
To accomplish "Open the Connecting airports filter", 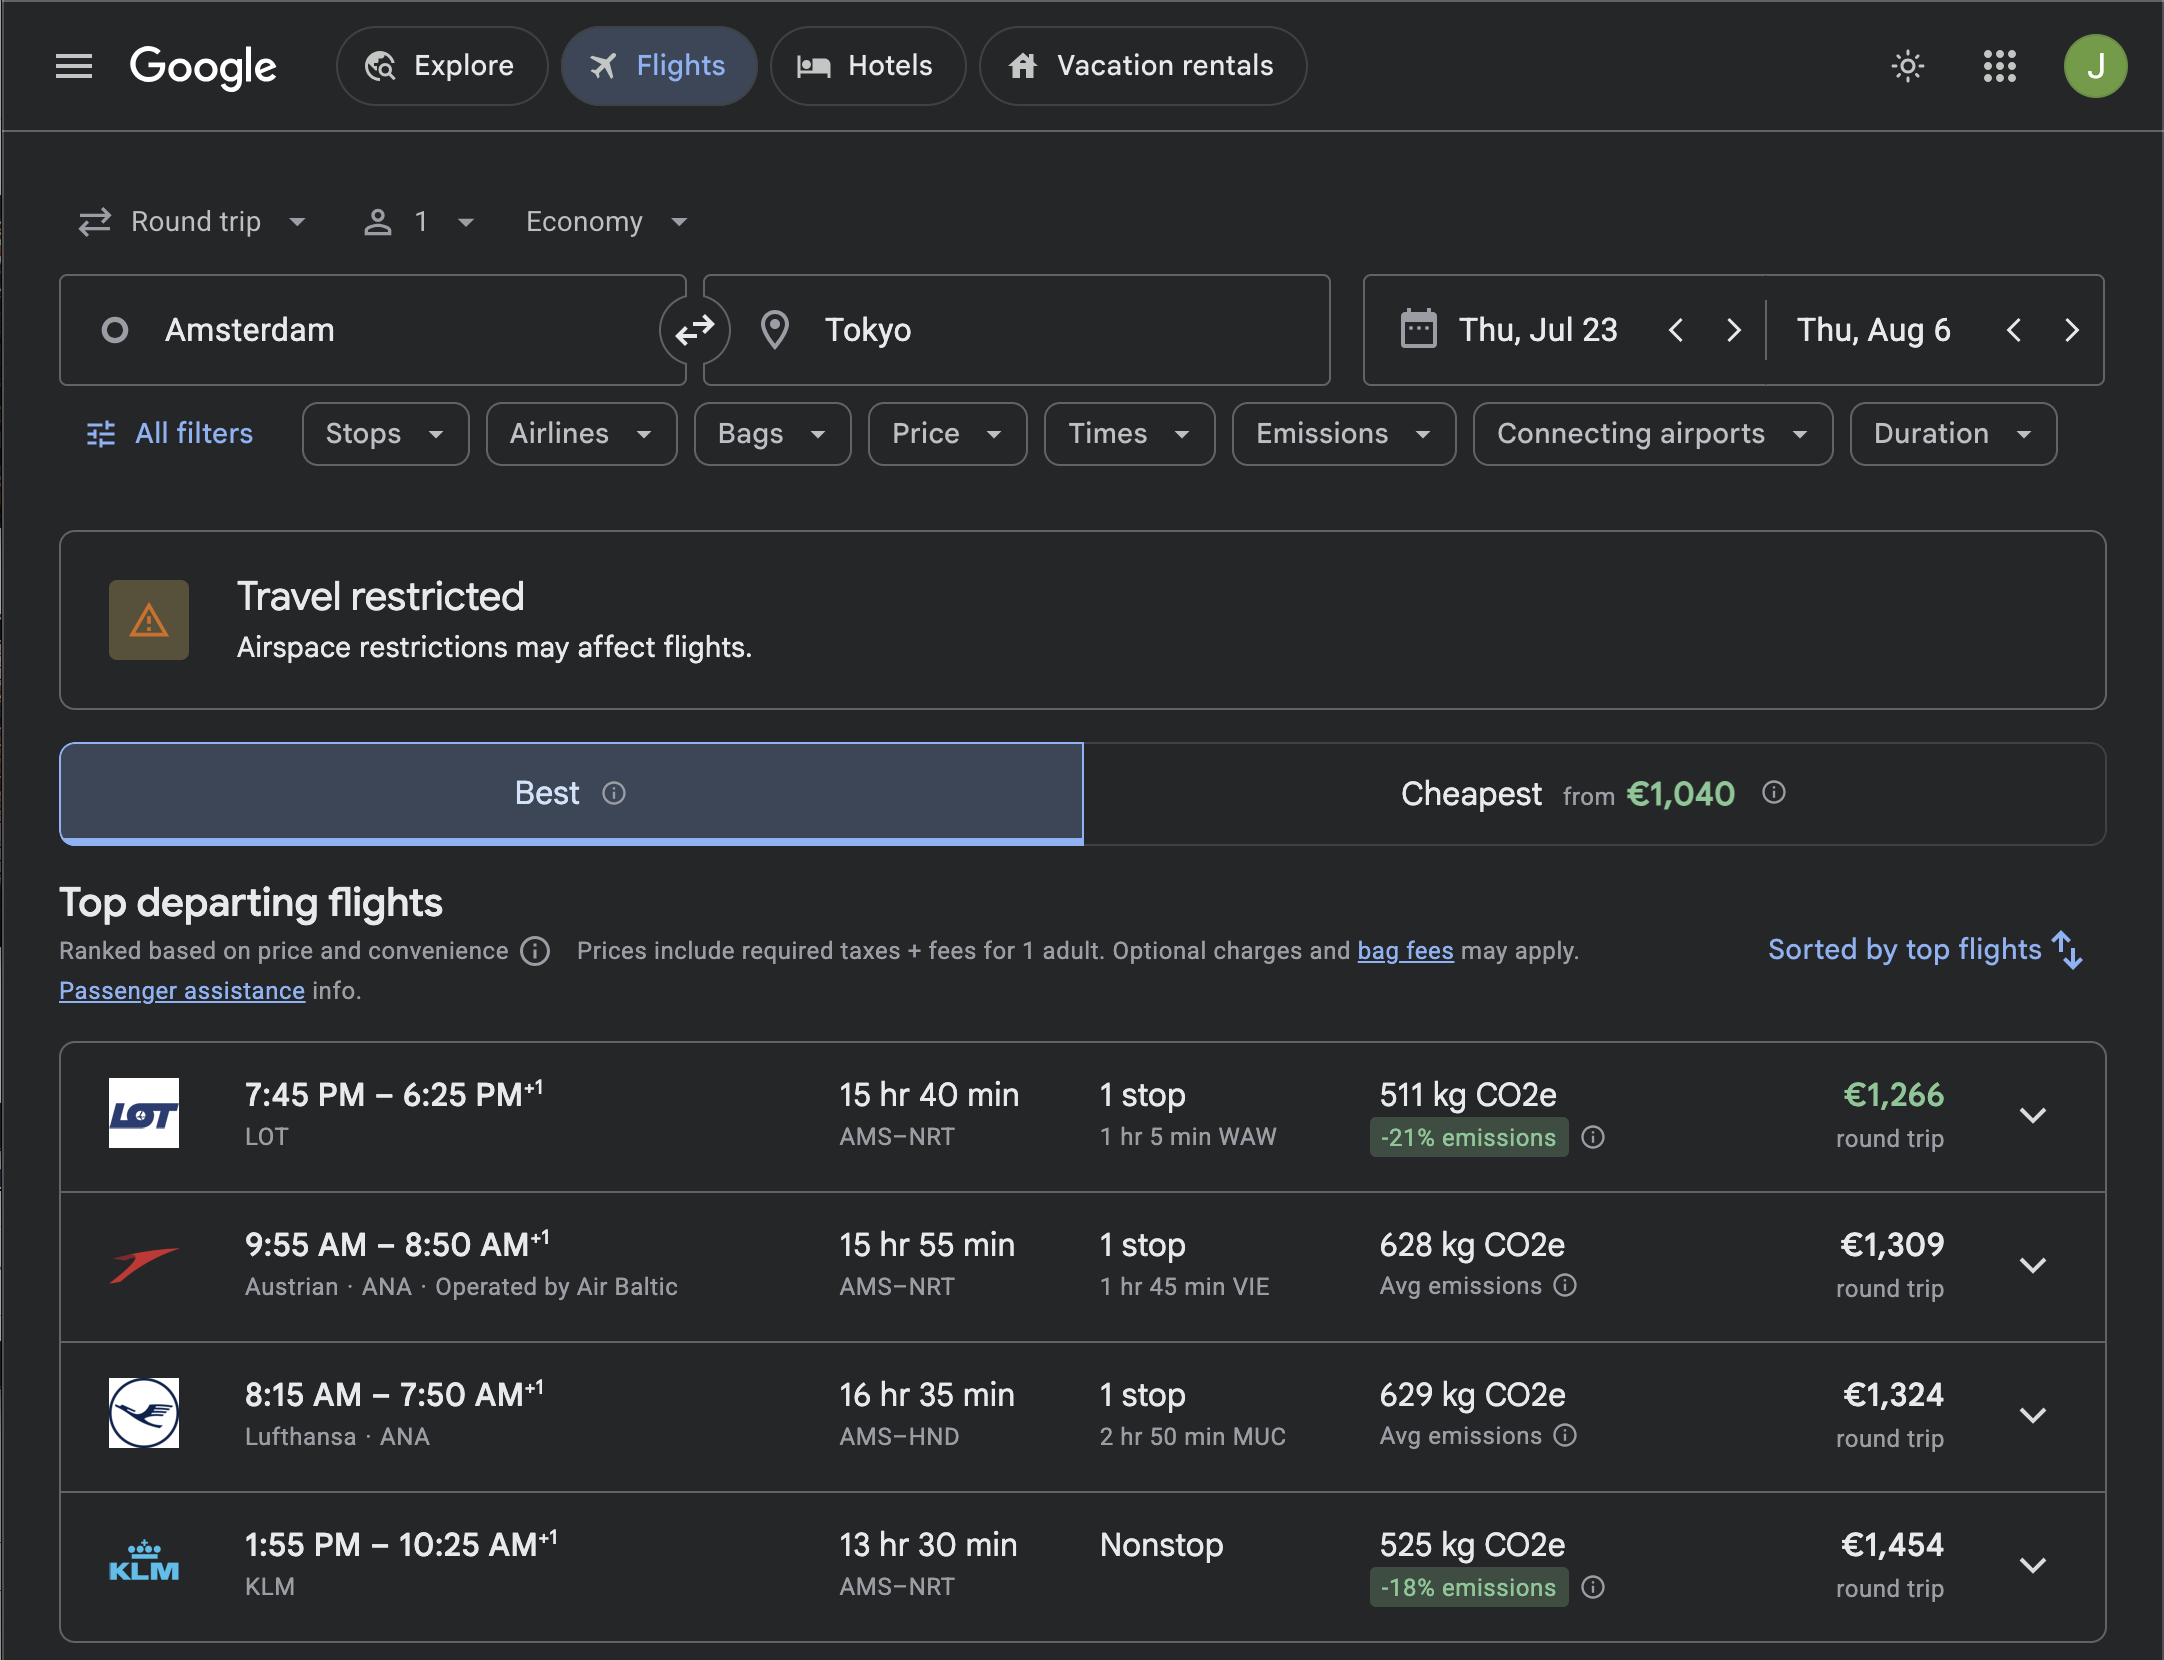I will (x=1653, y=434).
